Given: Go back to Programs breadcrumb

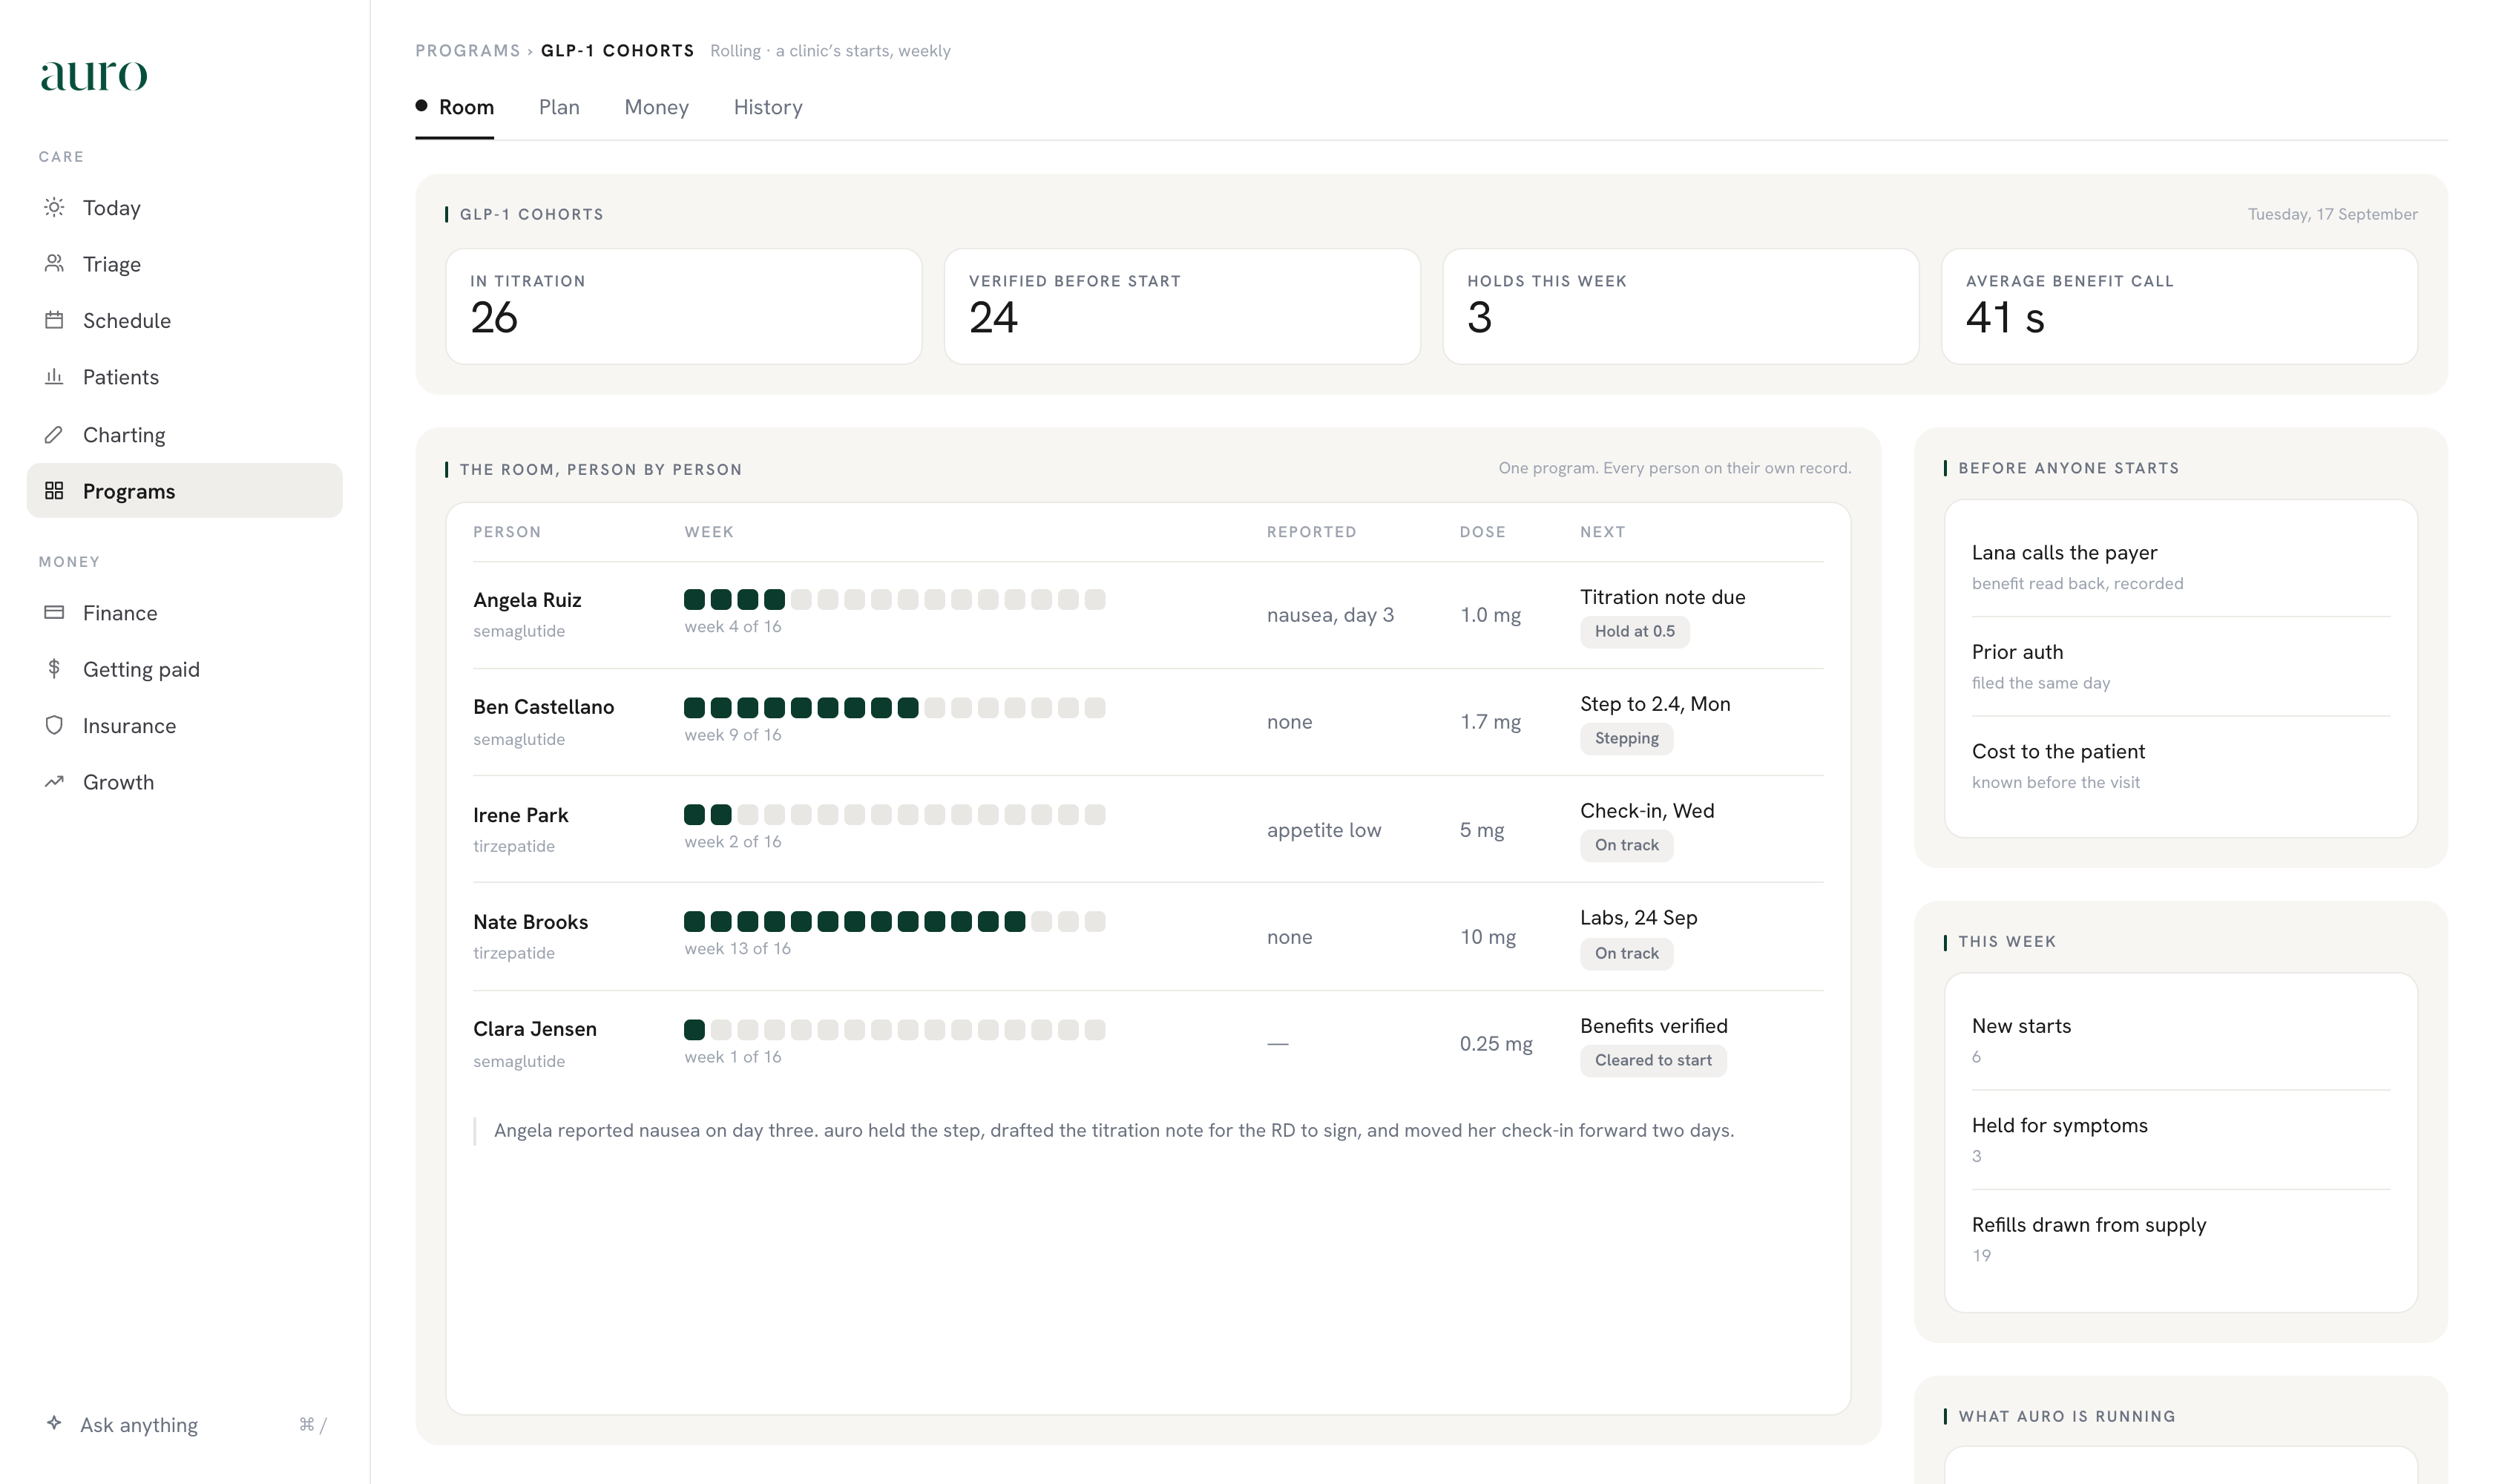Looking at the screenshot, I should pyautogui.click(x=468, y=50).
